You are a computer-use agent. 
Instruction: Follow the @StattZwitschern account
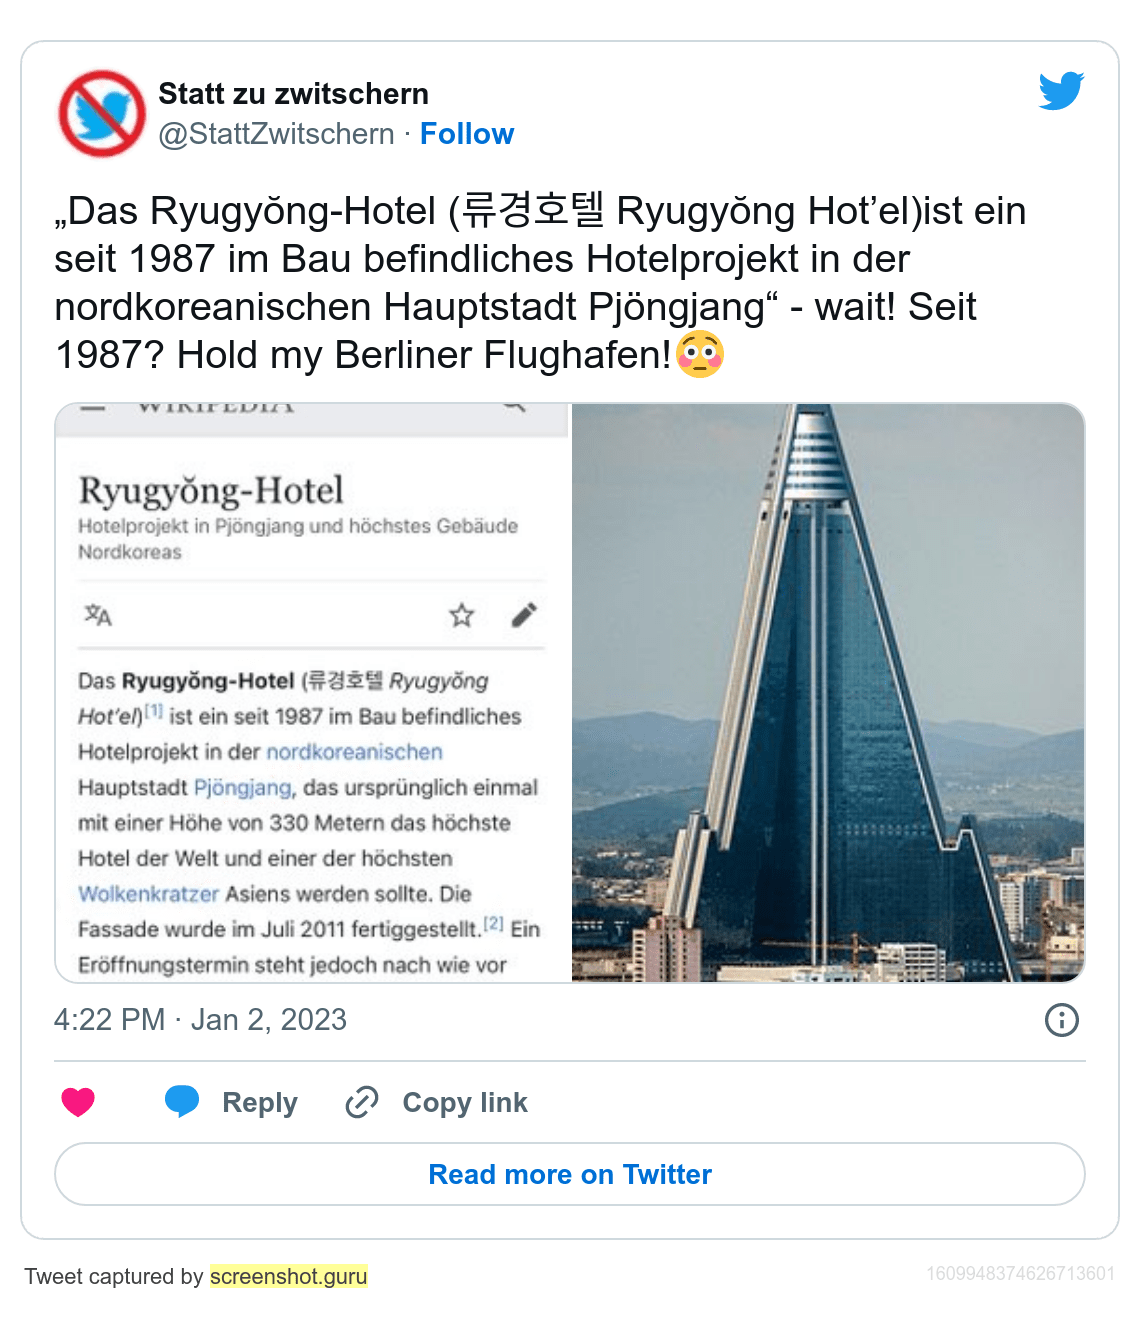tap(467, 134)
